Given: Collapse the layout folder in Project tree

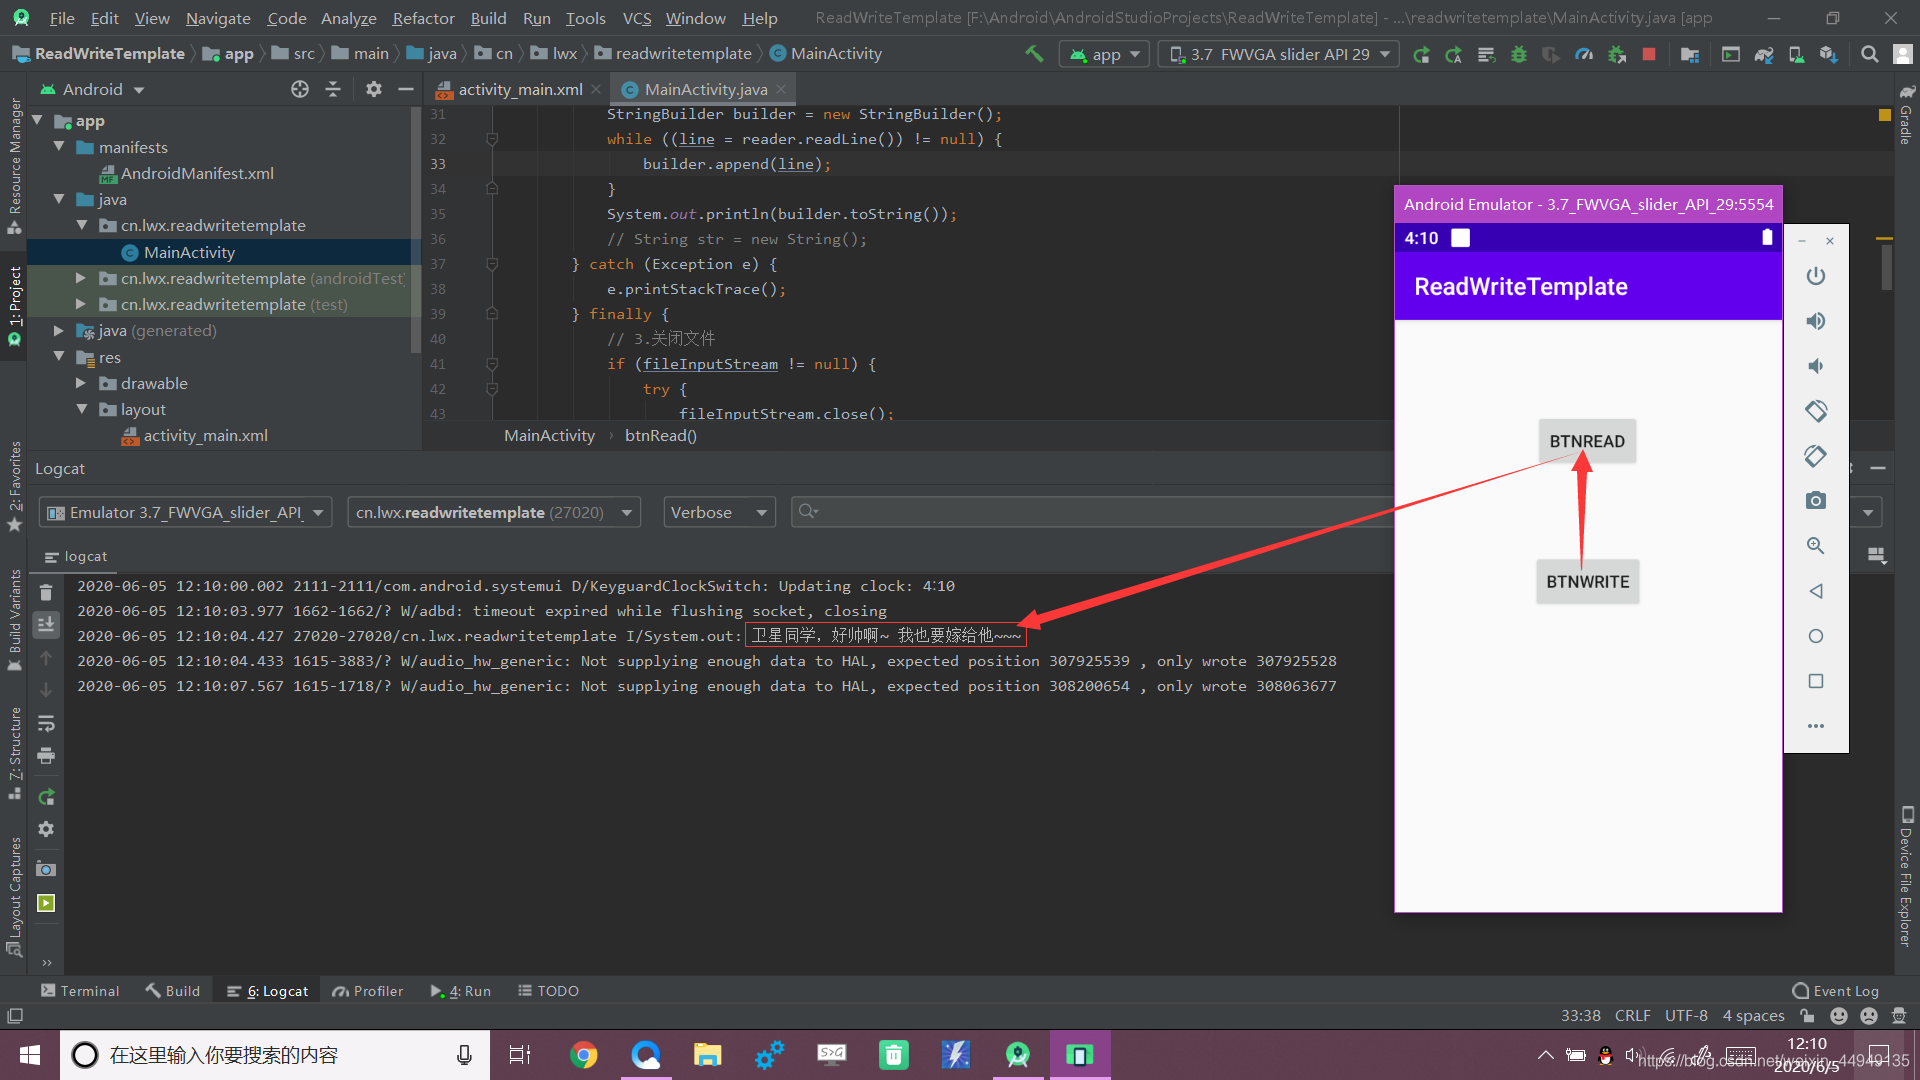Looking at the screenshot, I should tap(82, 409).
